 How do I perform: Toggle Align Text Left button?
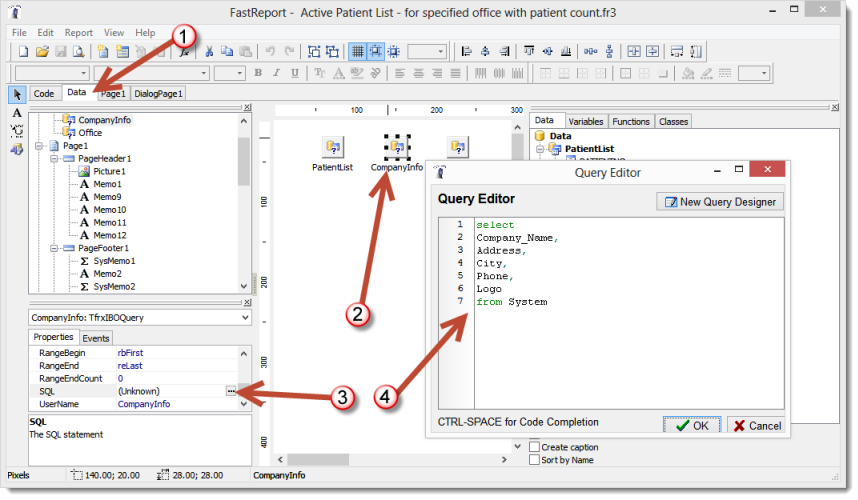tap(400, 73)
